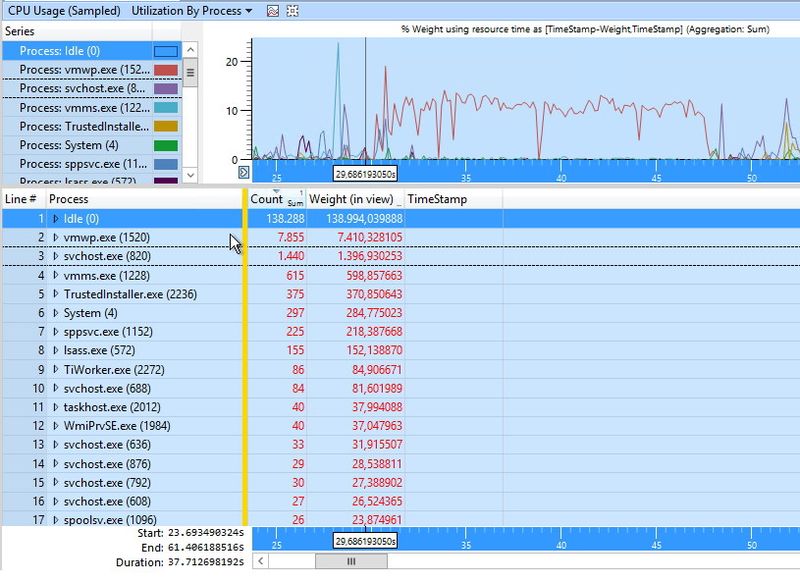Sort by the Count column header
Image resolution: width=800 pixels, height=582 pixels.
pyautogui.click(x=277, y=199)
